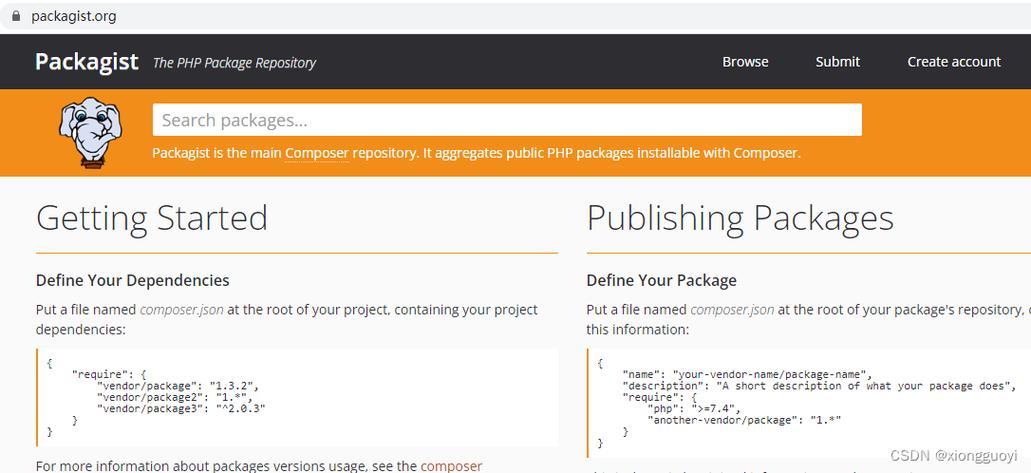Click the "vendor/package3": "^2.0.3" code line
The width and height of the screenshot is (1031, 473).
coord(181,409)
